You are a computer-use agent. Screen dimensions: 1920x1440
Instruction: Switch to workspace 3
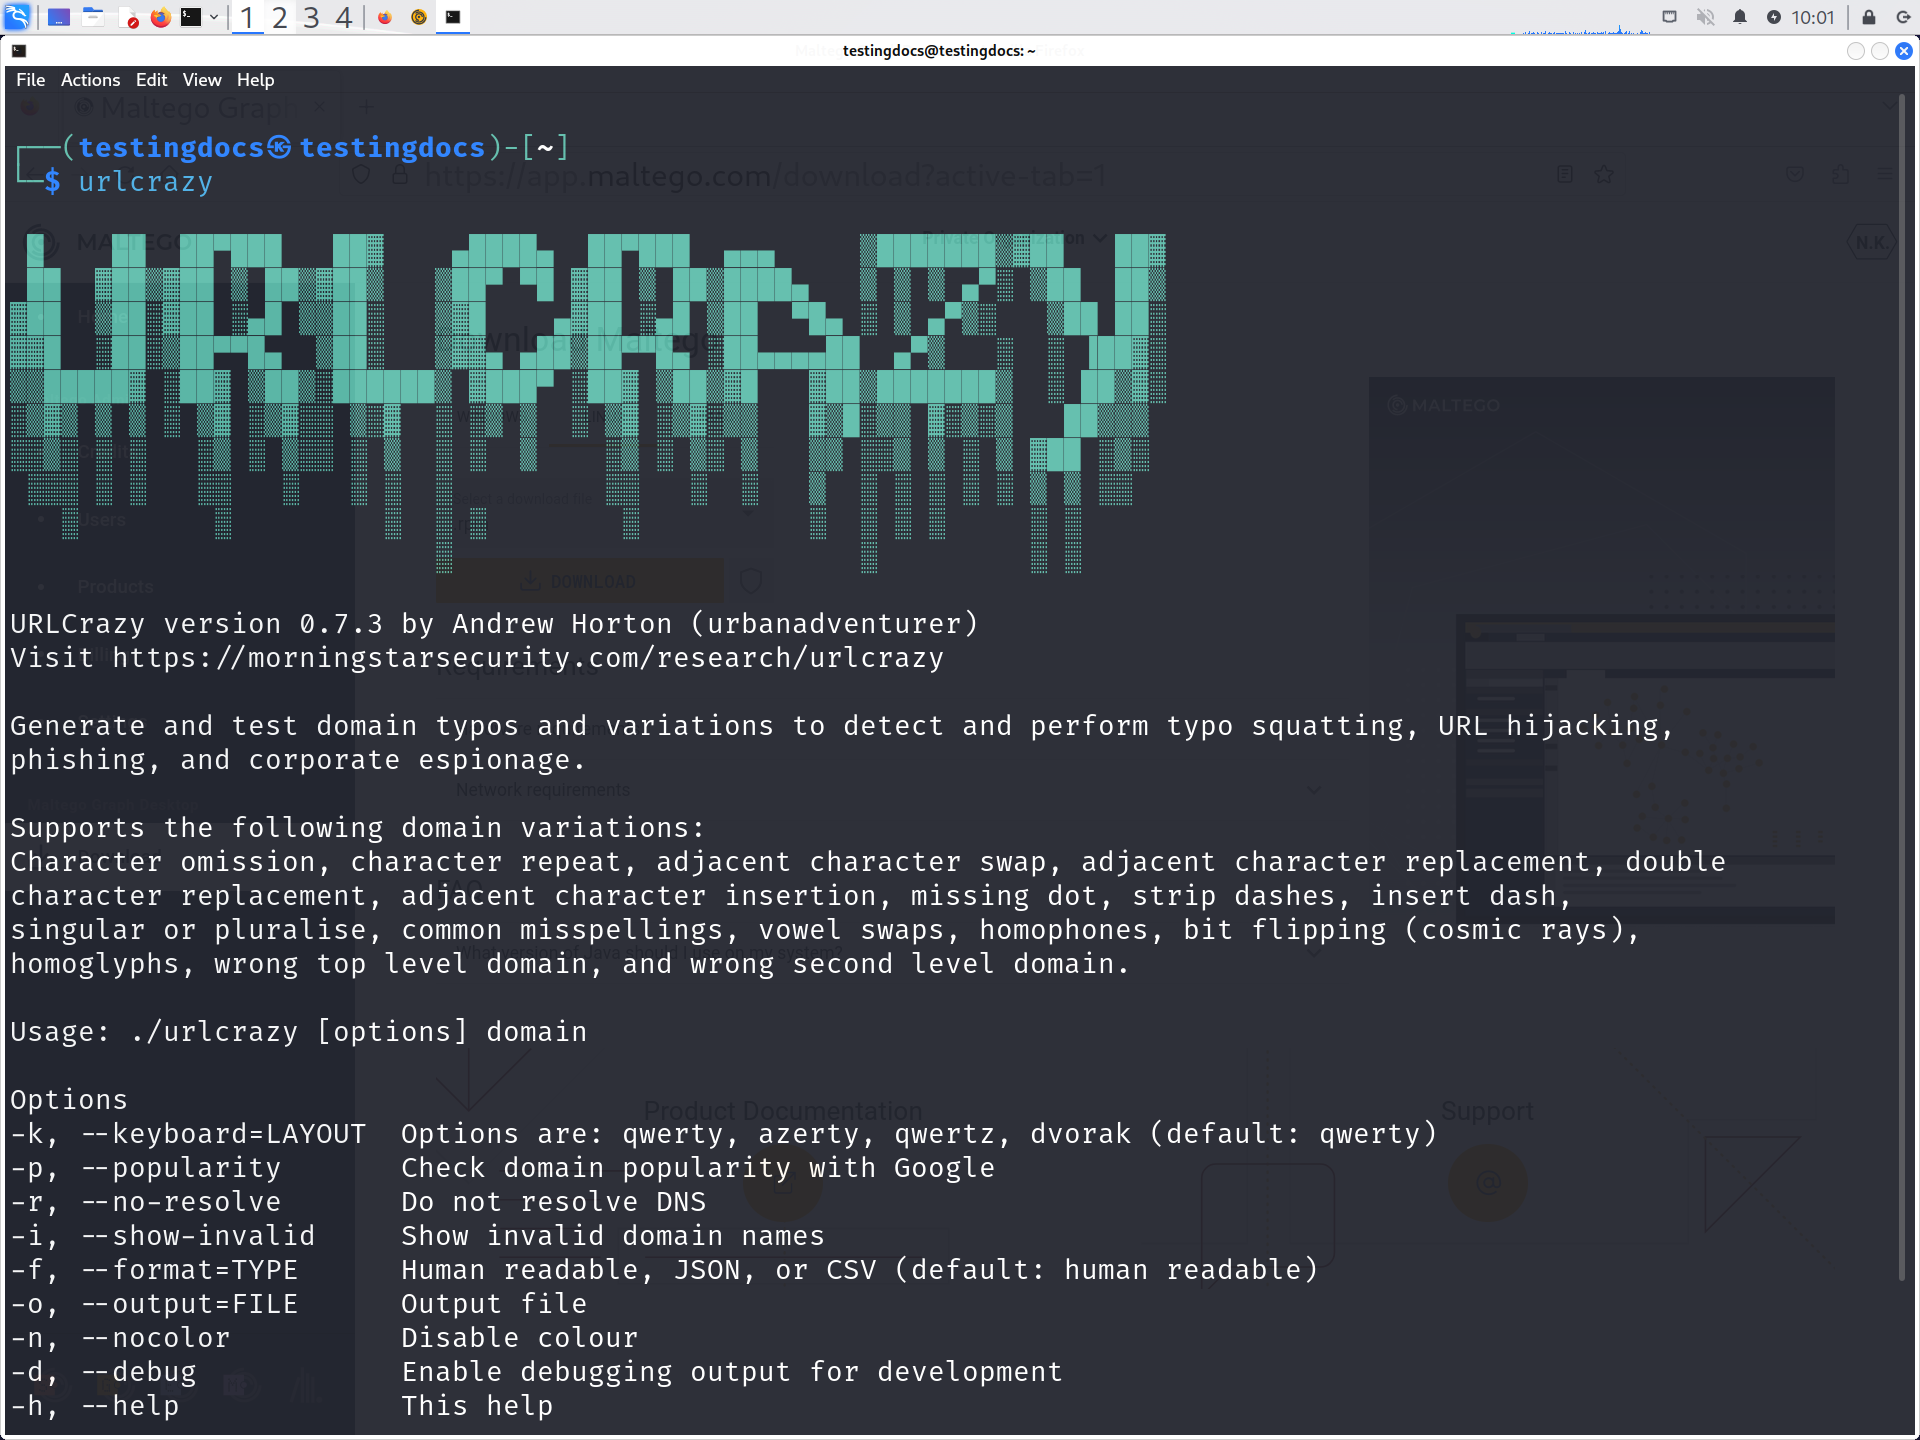(x=311, y=17)
